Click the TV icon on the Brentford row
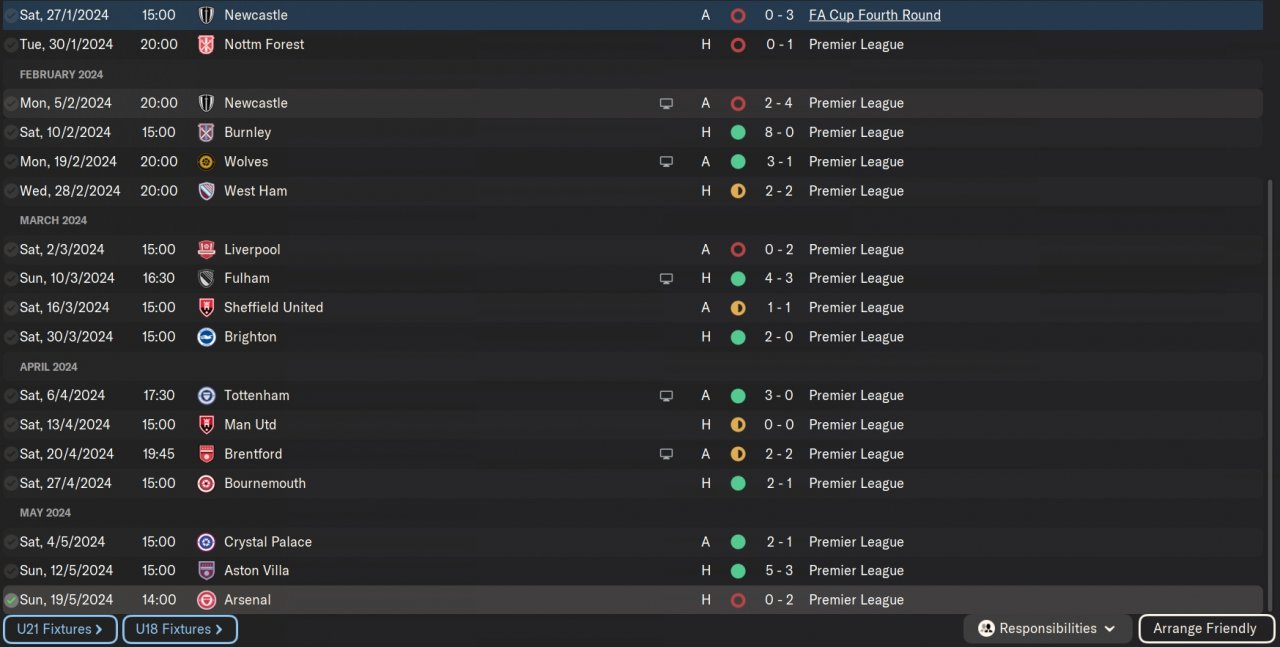This screenshot has height=647, width=1280. point(666,454)
